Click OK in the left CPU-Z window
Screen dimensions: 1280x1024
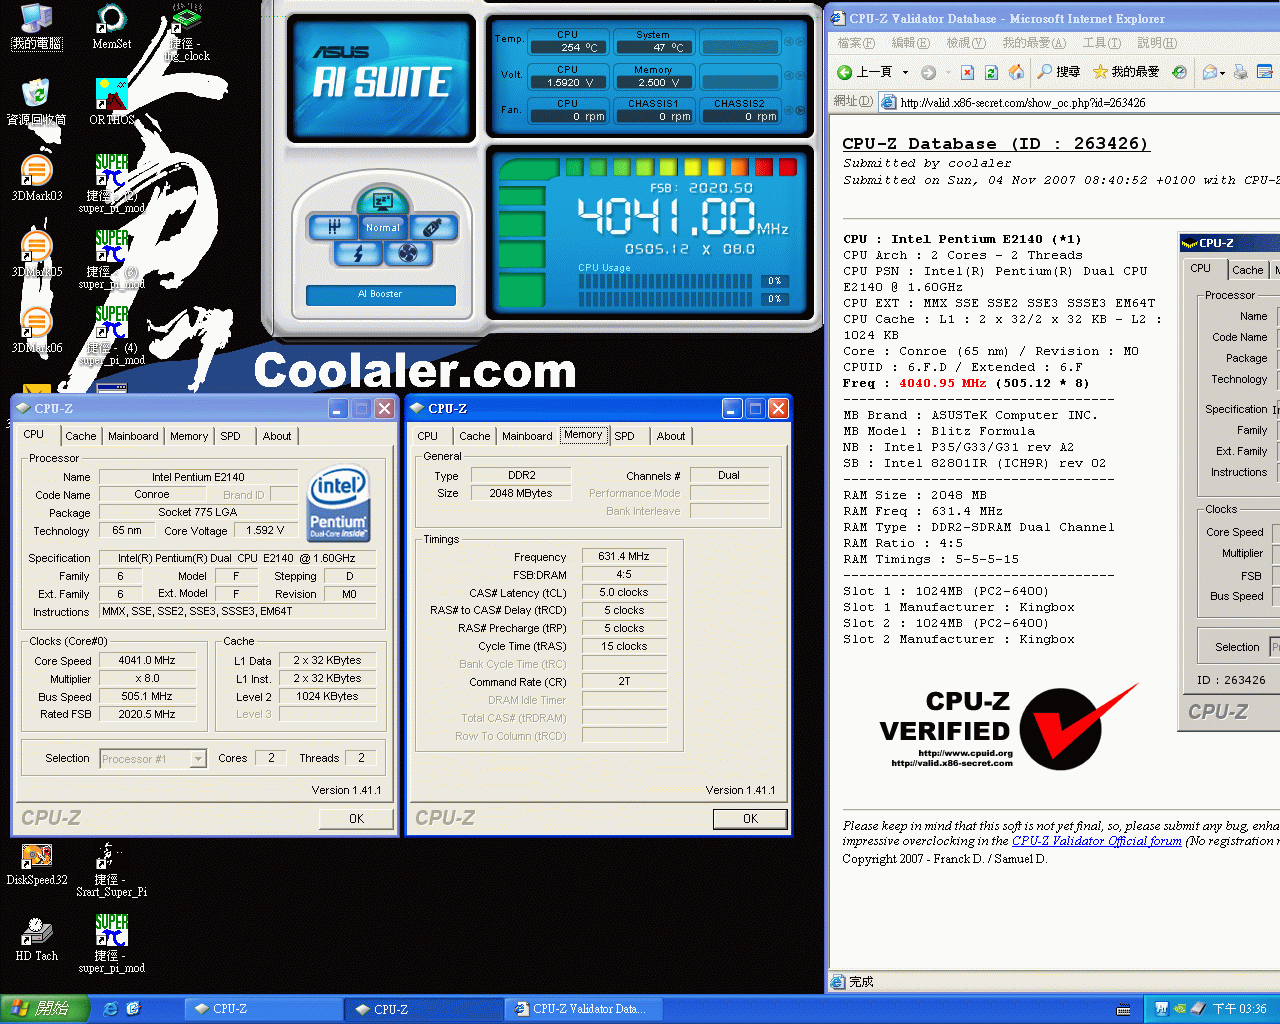pyautogui.click(x=356, y=818)
